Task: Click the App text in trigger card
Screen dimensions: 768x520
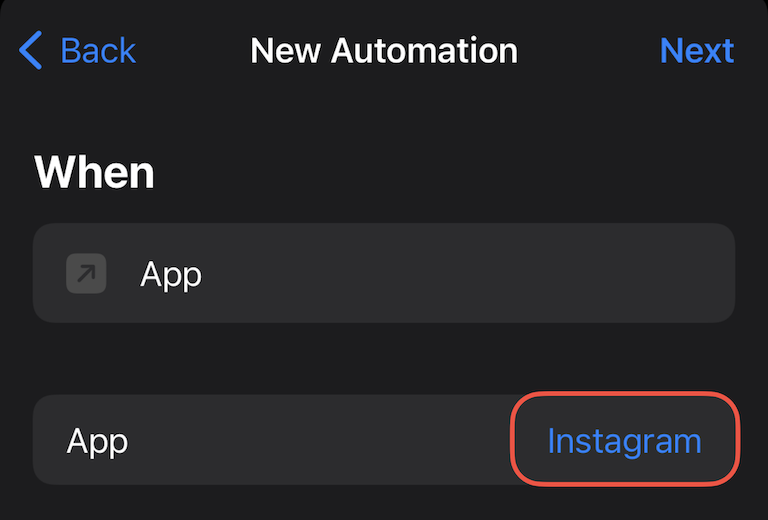Action: point(171,274)
